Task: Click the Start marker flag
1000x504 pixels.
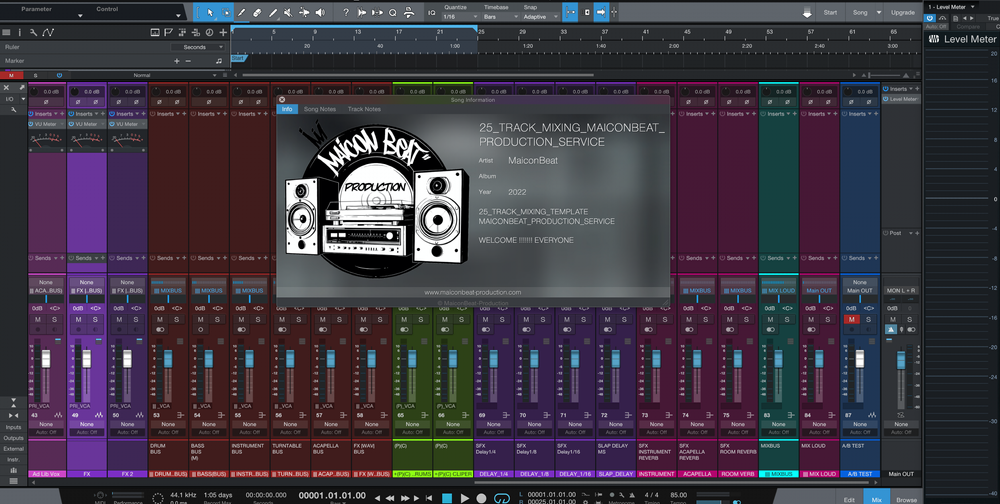Action: pos(237,59)
